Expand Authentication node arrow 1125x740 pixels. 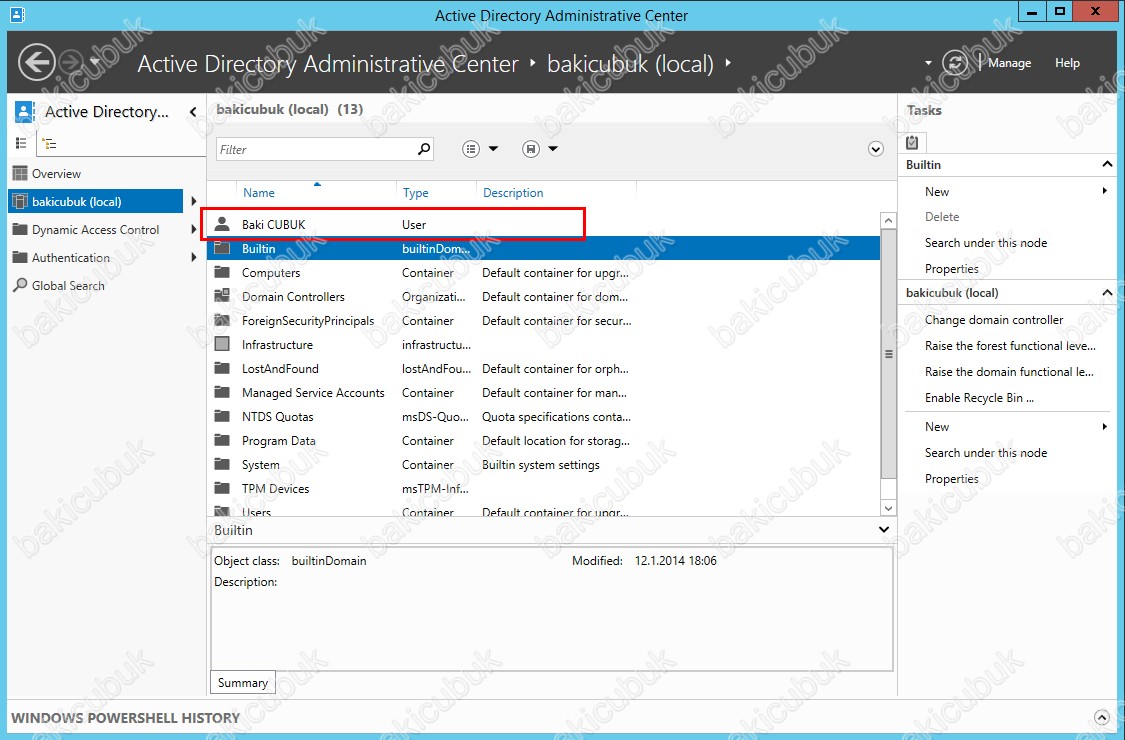pyautogui.click(x=194, y=257)
